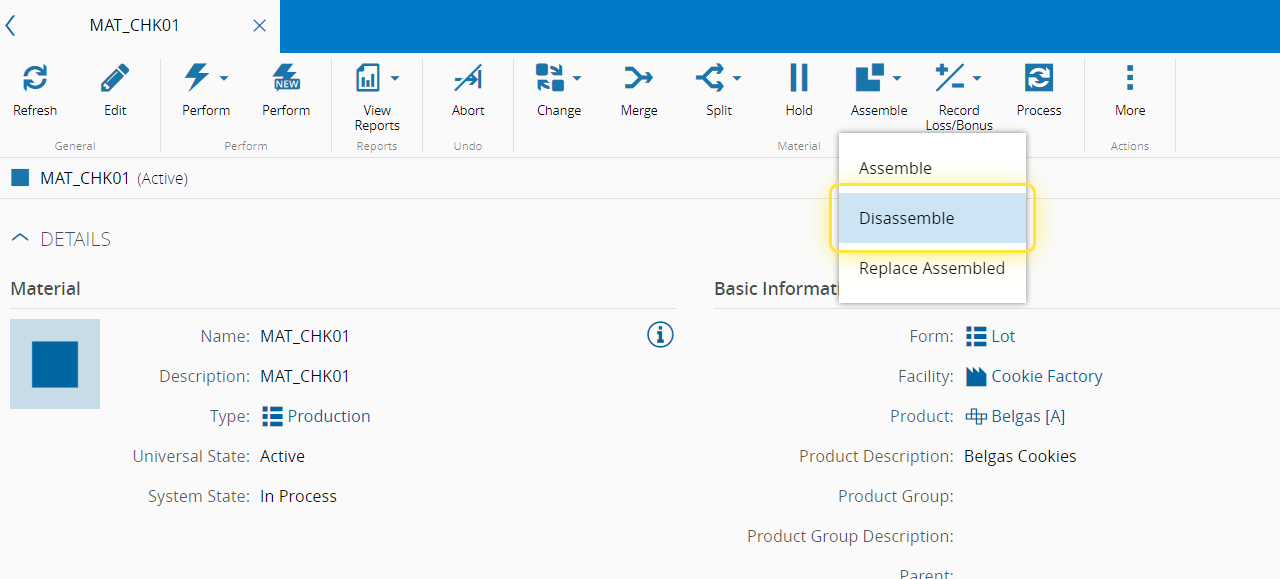Expand the Change dropdown arrow
This screenshot has height=579, width=1280.
tap(577, 78)
